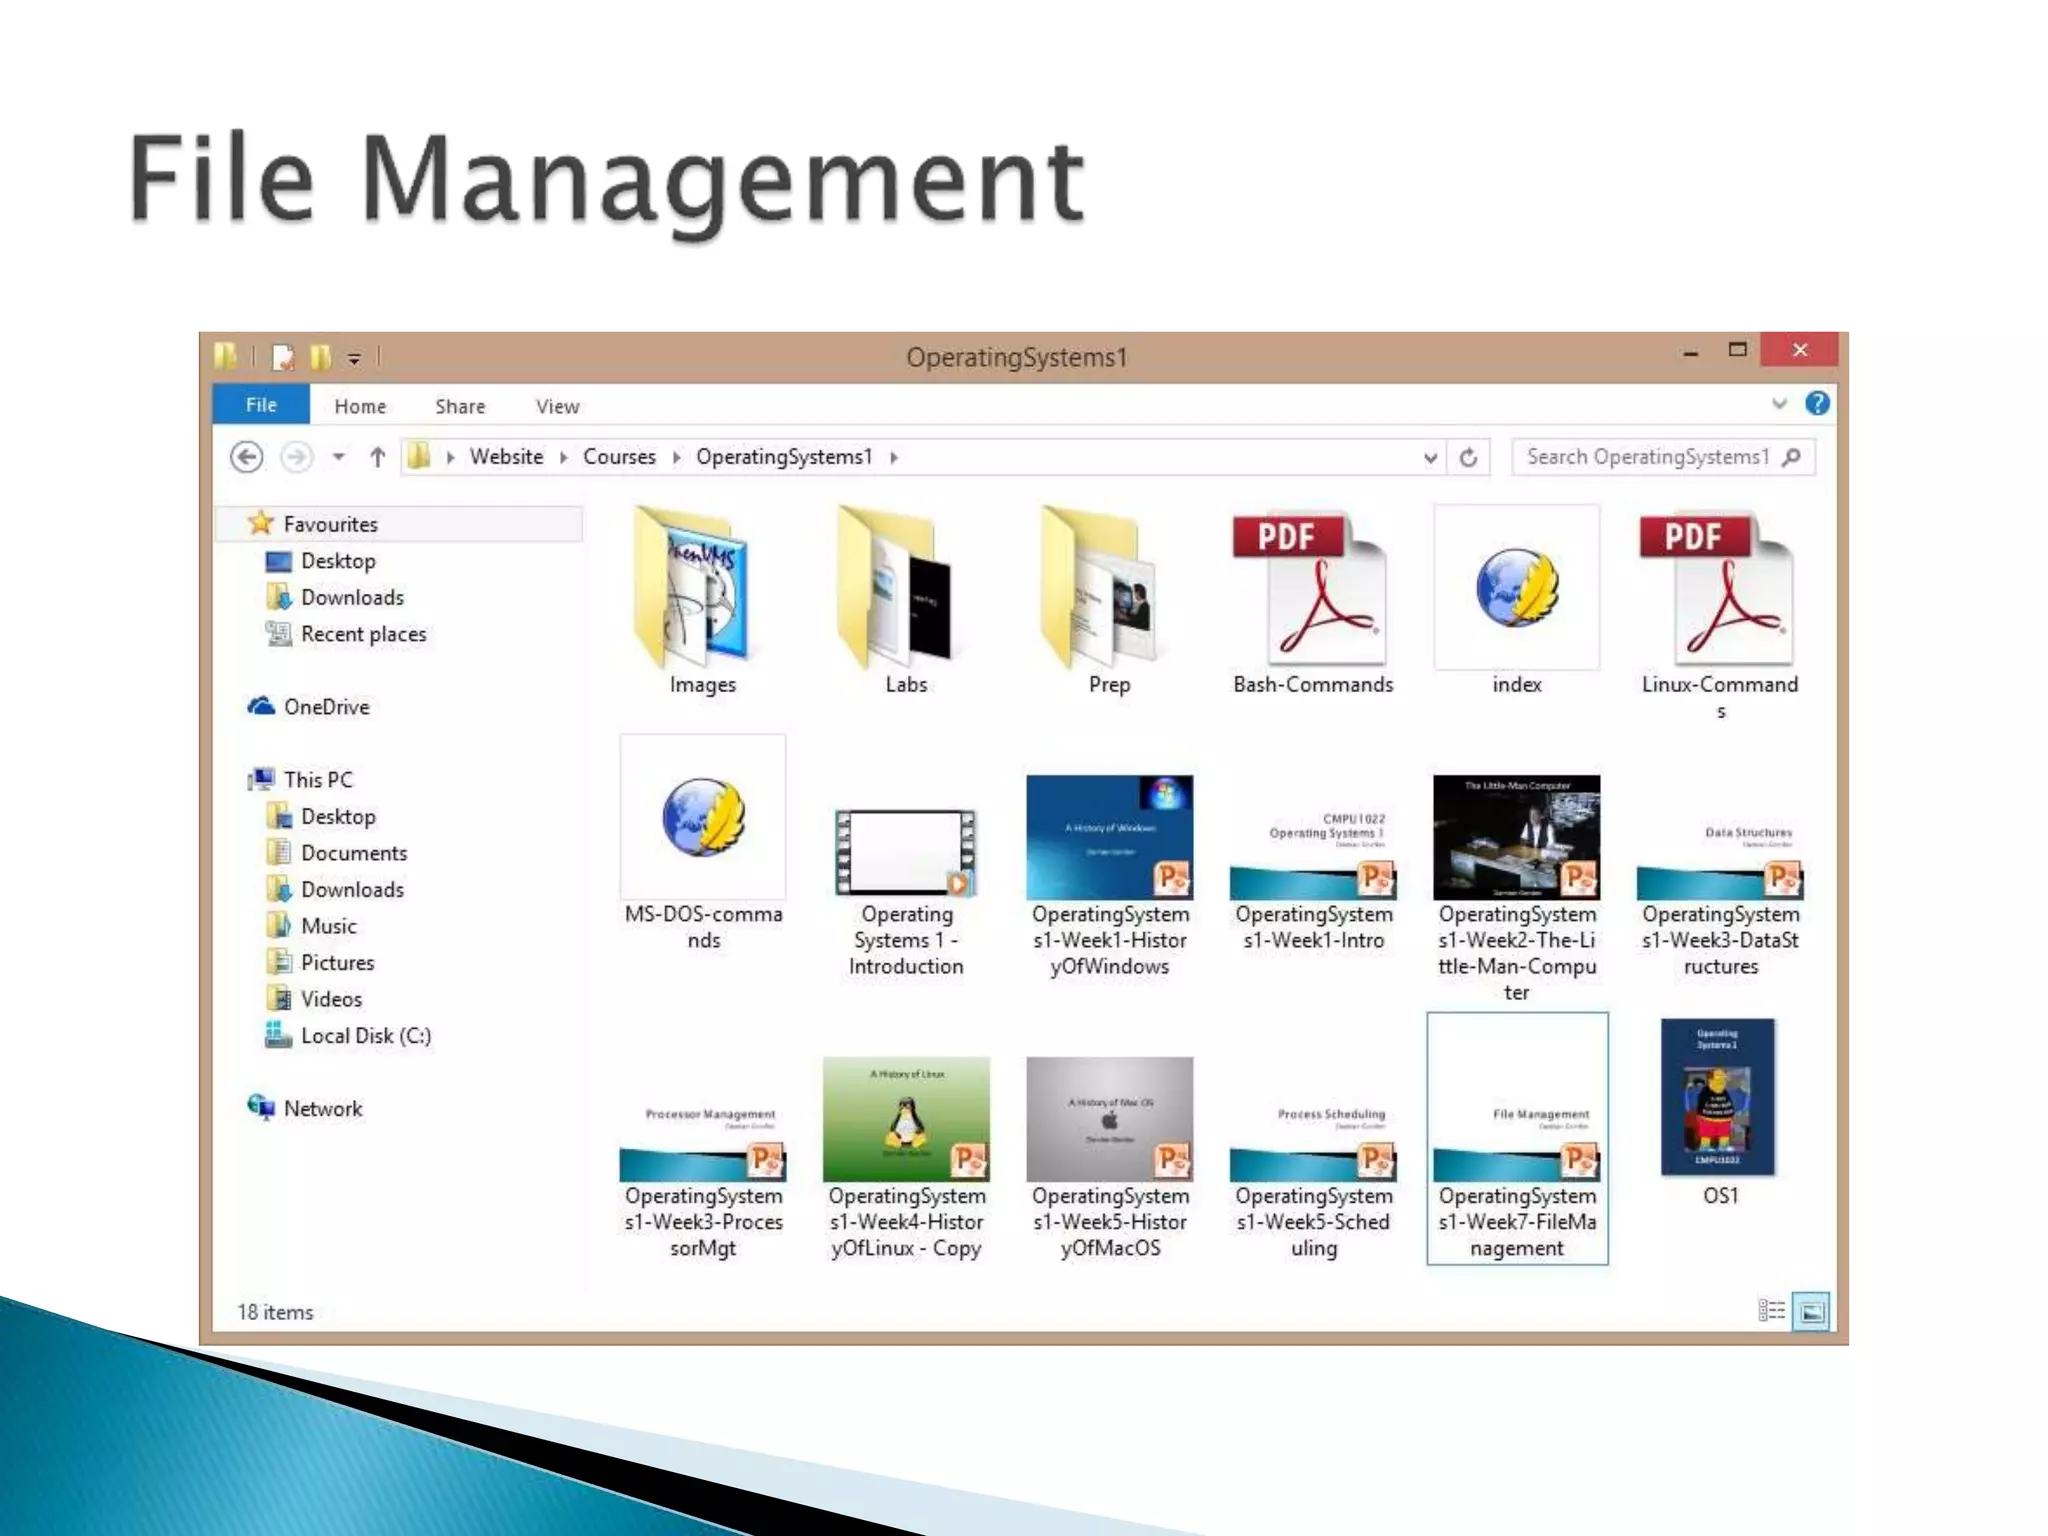The width and height of the screenshot is (2048, 1536).
Task: Open the File ribbon tab
Action: pos(261,405)
